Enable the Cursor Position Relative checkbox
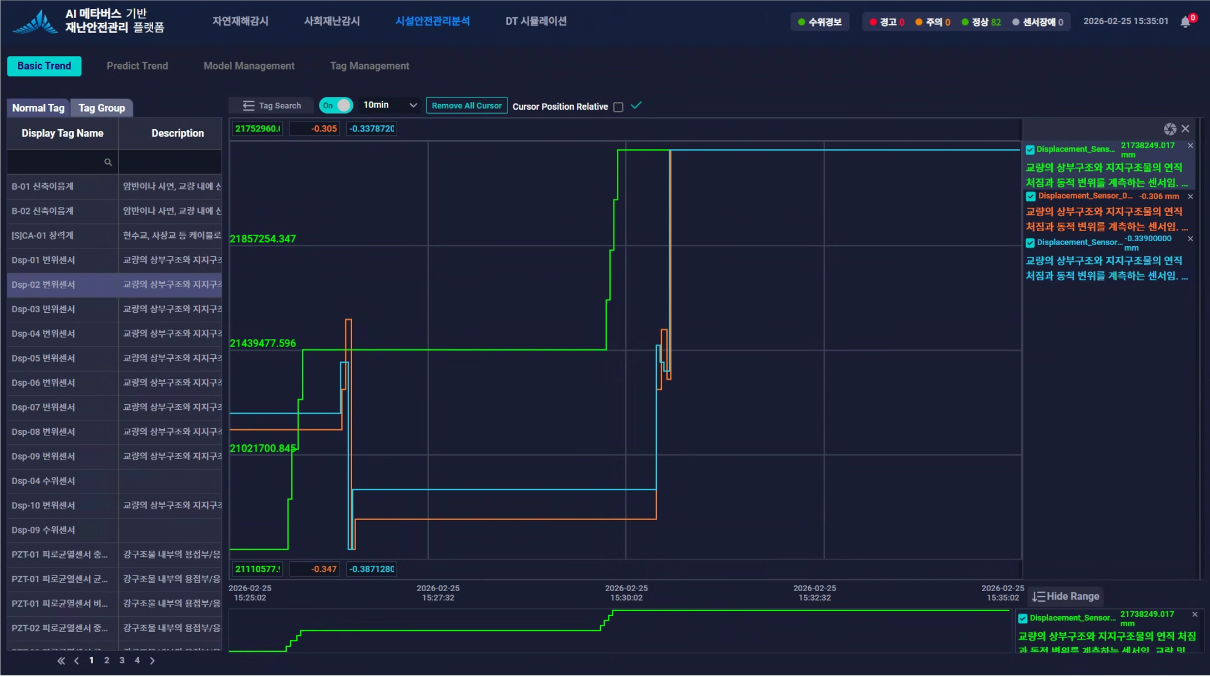1210x677 pixels. pyautogui.click(x=618, y=107)
